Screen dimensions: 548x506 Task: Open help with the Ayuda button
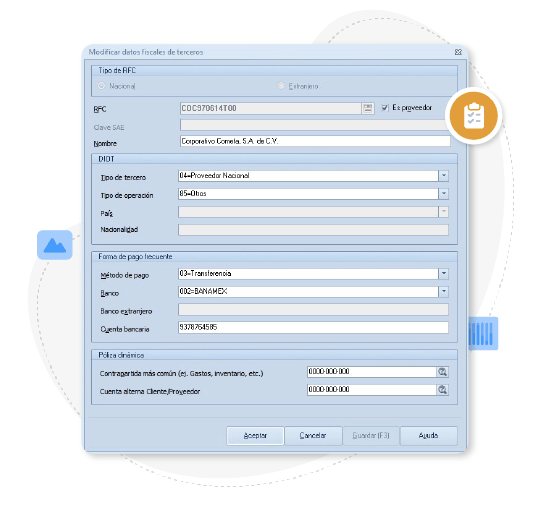[428, 436]
